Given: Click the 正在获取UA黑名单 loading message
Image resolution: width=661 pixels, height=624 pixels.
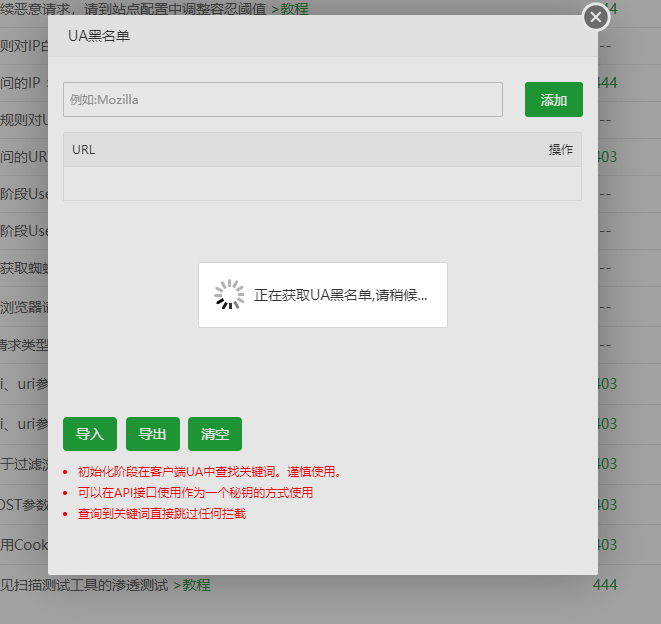Looking at the screenshot, I should pyautogui.click(x=341, y=295).
